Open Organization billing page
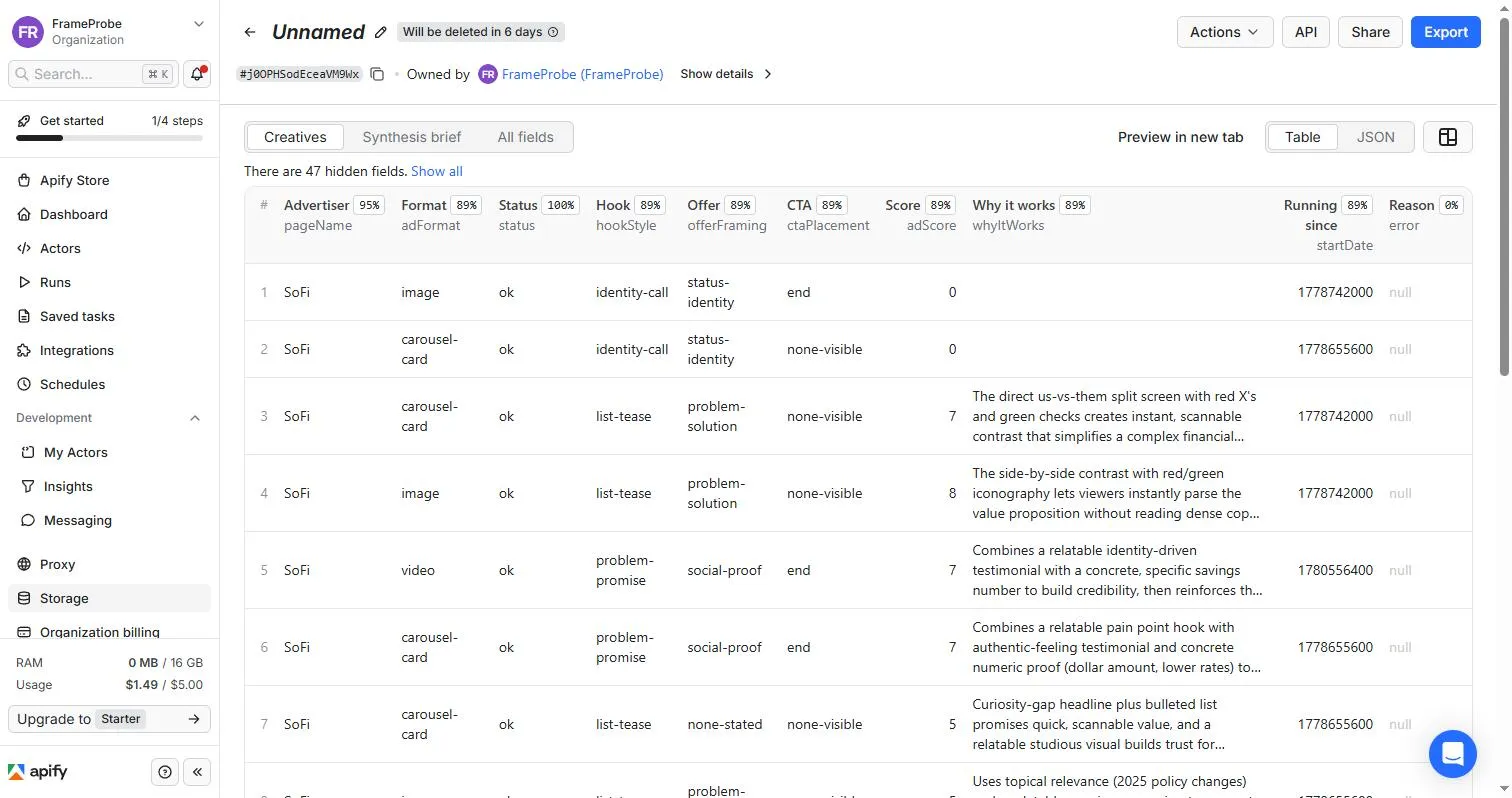The height and width of the screenshot is (798, 1512). tap(110, 632)
